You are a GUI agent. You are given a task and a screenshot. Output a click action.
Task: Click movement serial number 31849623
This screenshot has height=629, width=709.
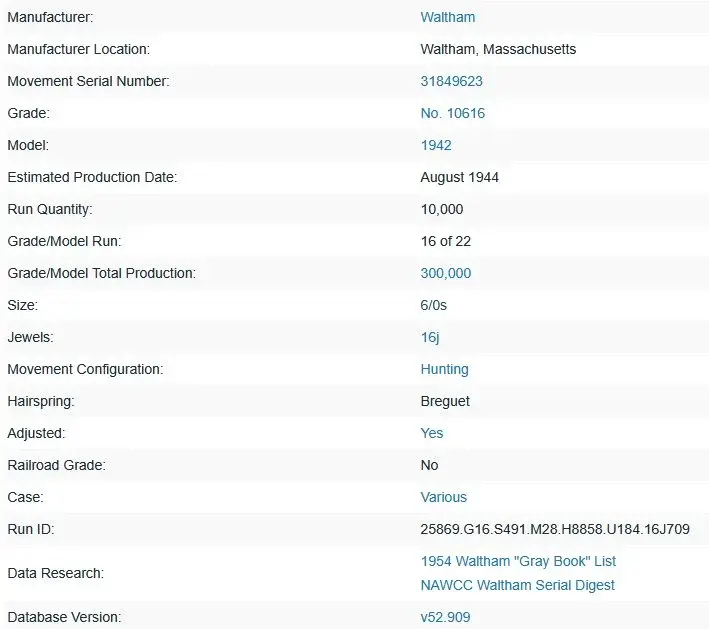[451, 81]
